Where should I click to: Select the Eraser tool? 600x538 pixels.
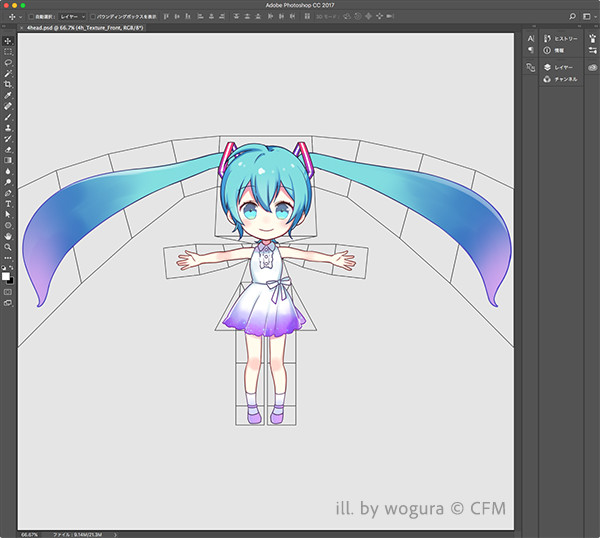8,149
